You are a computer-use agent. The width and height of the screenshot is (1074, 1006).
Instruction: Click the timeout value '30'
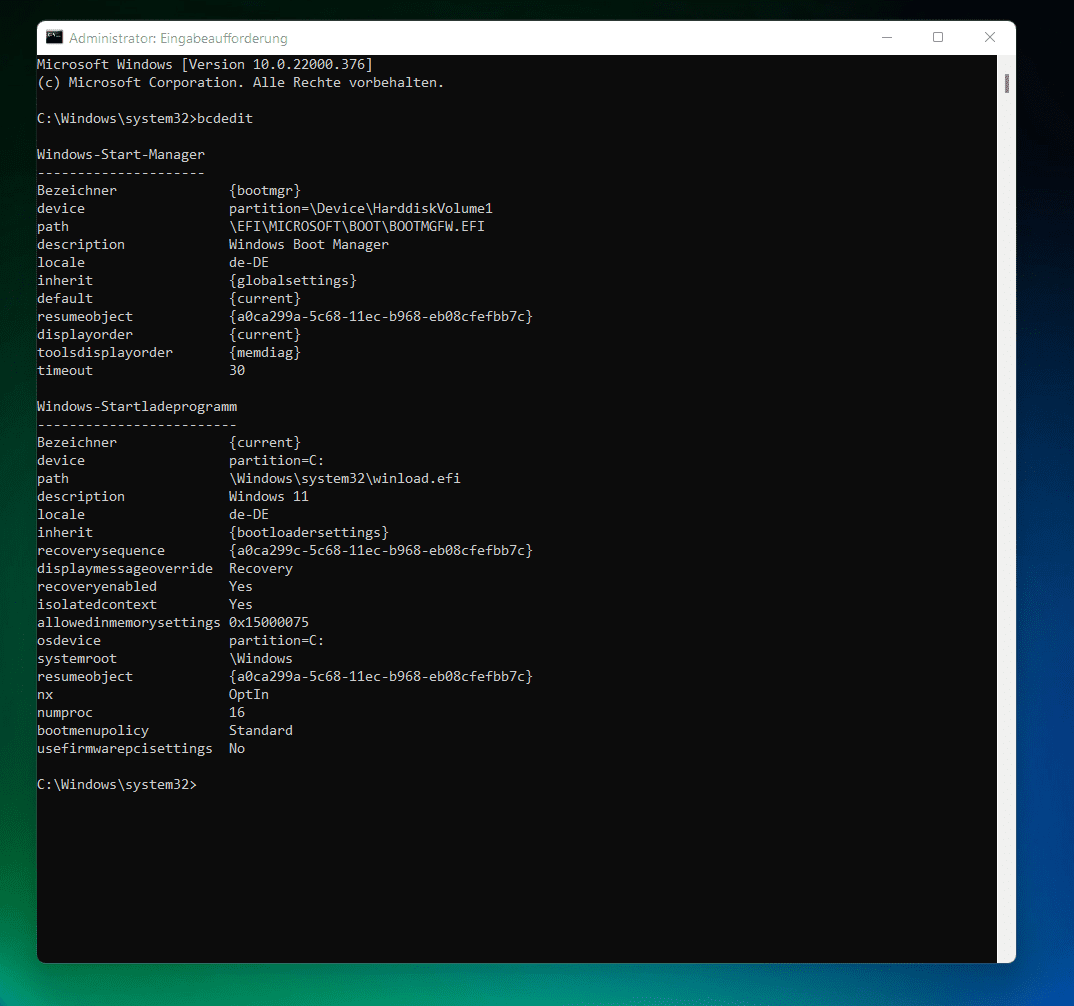tap(236, 370)
